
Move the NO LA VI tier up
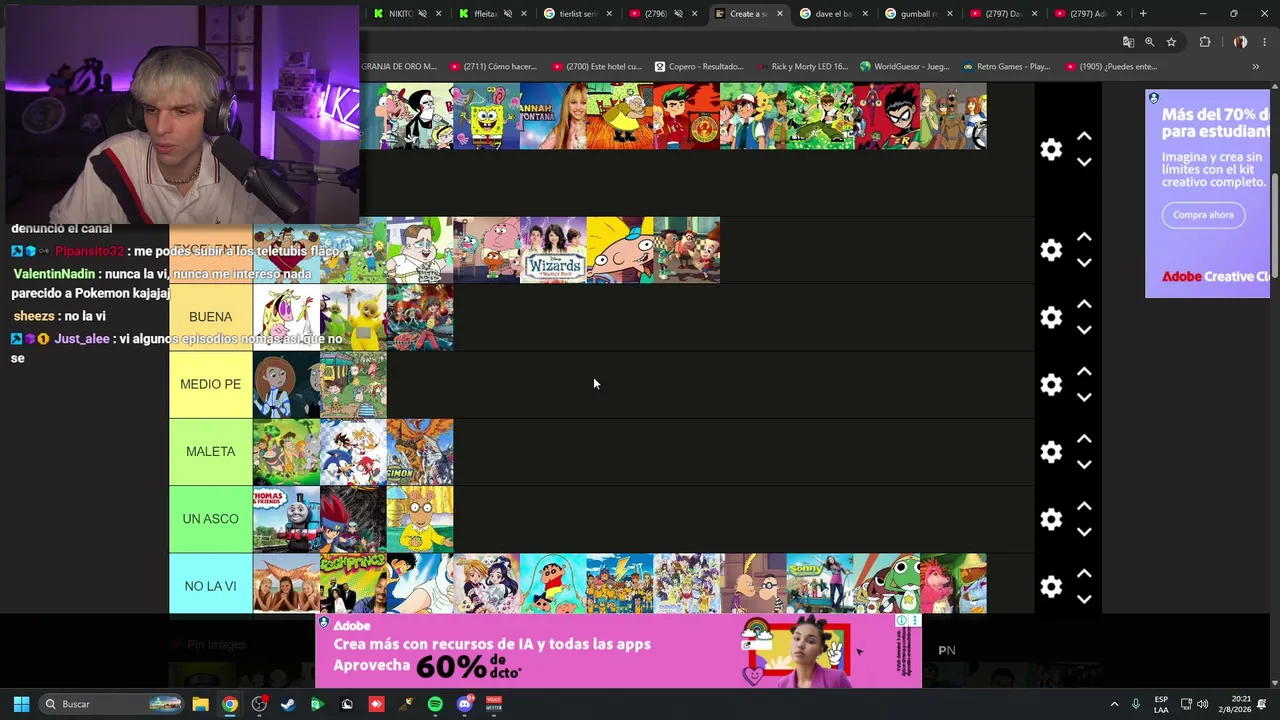tap(1084, 574)
